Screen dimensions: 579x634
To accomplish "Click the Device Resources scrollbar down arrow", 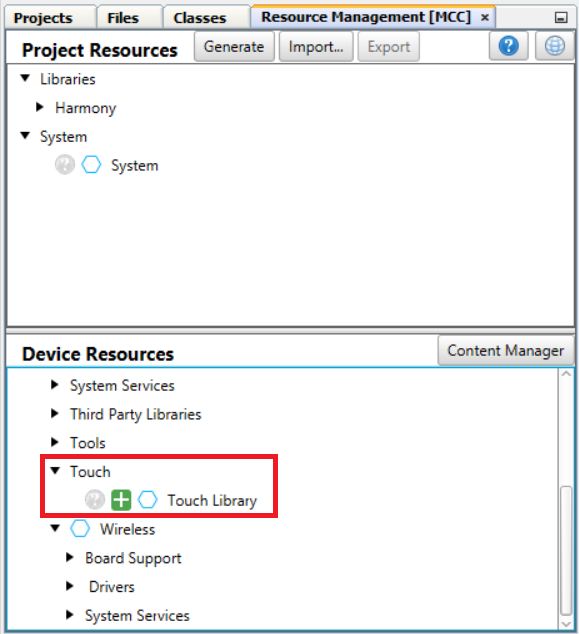I will point(566,624).
